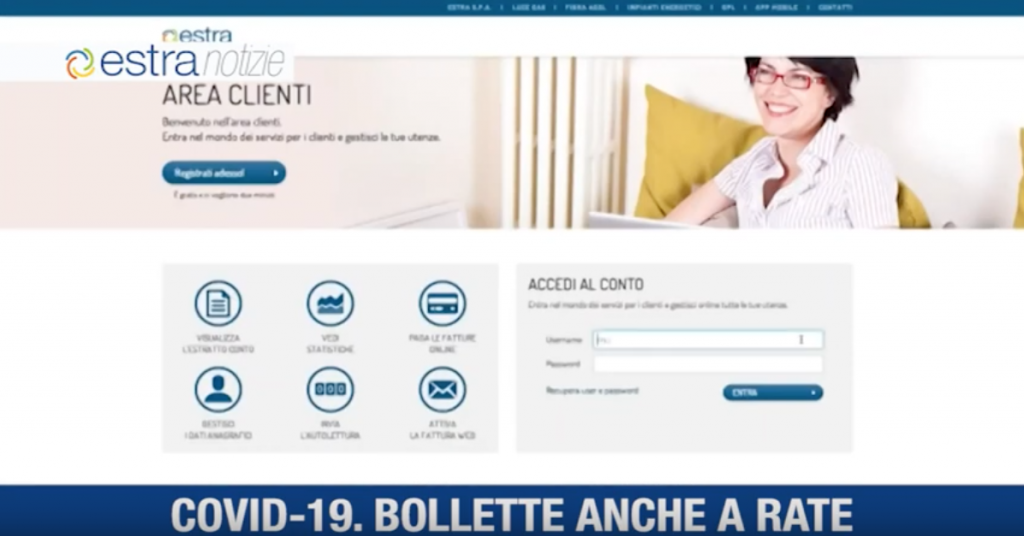Click the hero photo of smiling woman
Screen dimensions: 1024x536
point(790,142)
